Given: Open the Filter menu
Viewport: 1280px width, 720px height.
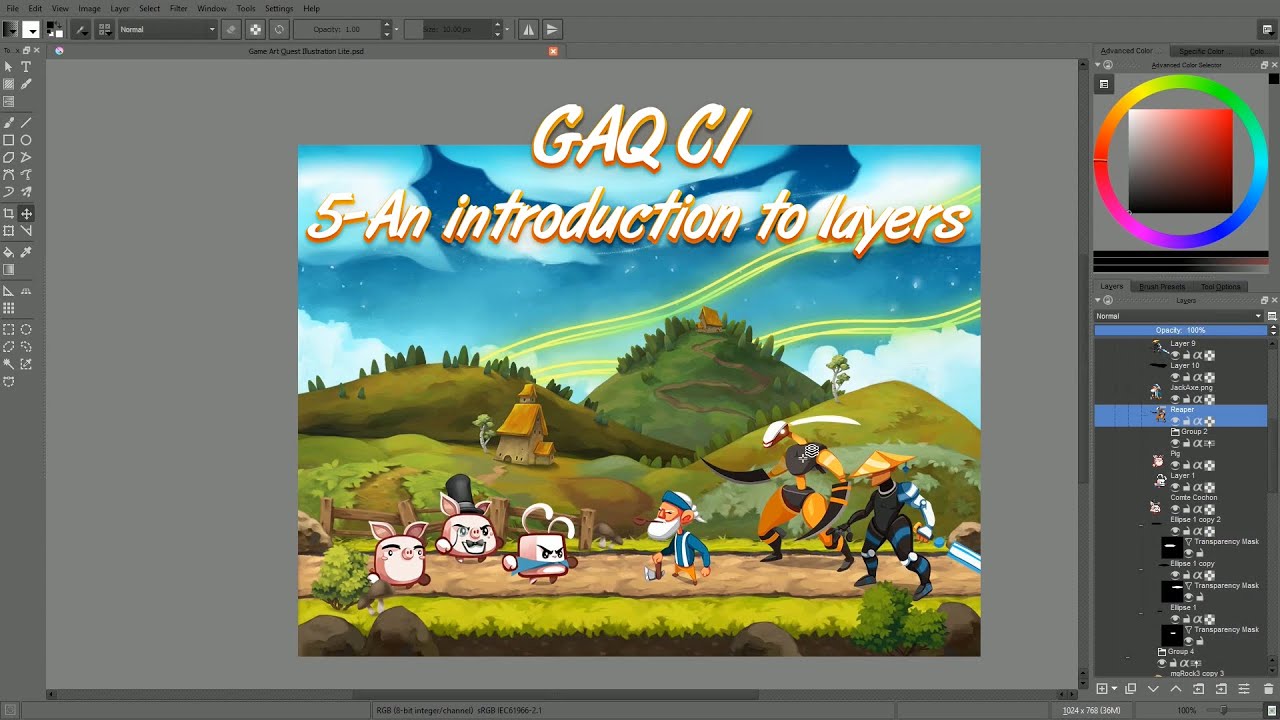Looking at the screenshot, I should pyautogui.click(x=178, y=8).
